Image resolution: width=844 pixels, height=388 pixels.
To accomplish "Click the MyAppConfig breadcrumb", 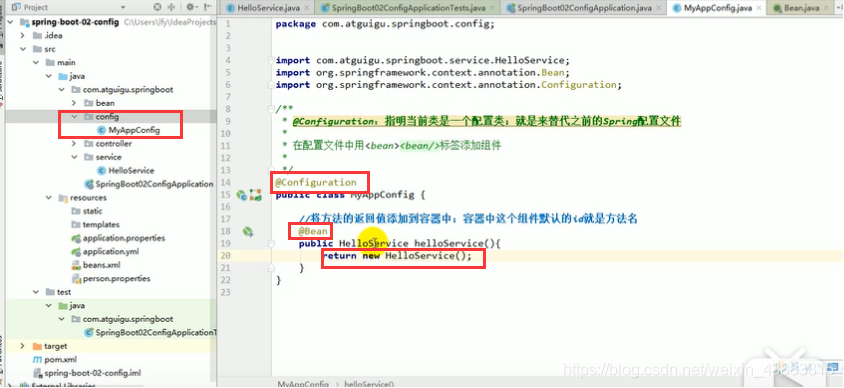I will click(303, 384).
